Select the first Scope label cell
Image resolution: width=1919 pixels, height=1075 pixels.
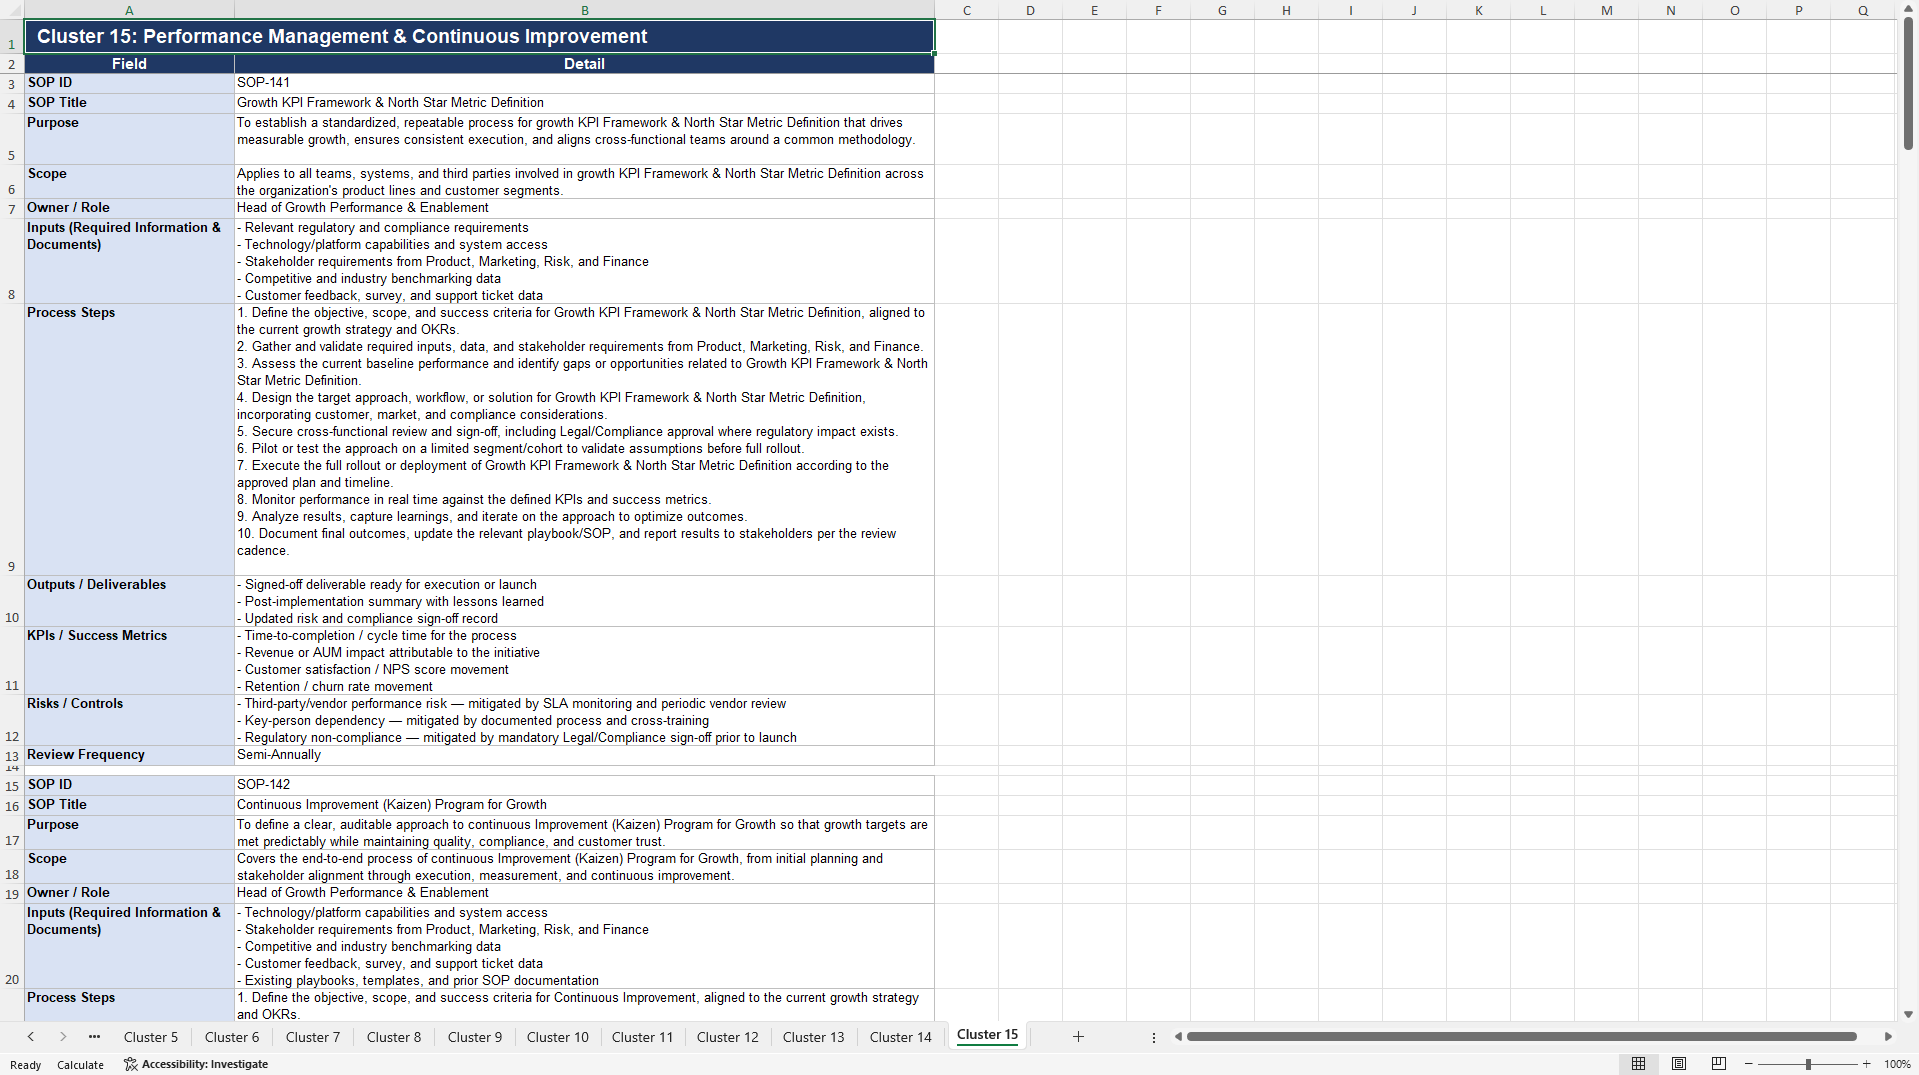[129, 181]
